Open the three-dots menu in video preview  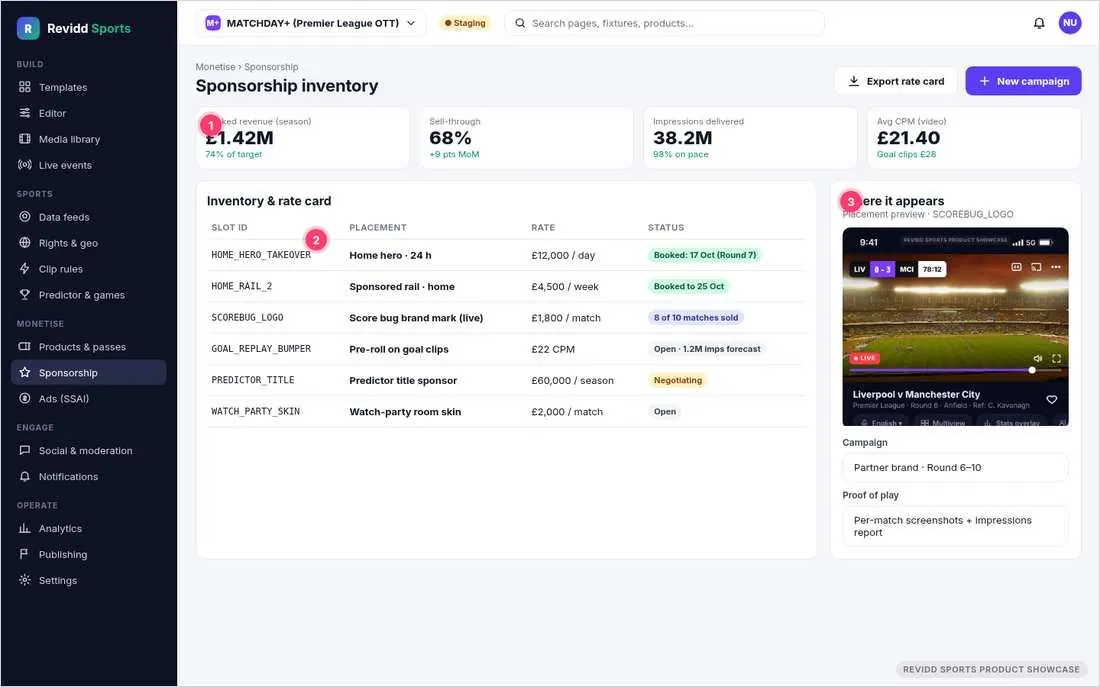tap(1056, 267)
